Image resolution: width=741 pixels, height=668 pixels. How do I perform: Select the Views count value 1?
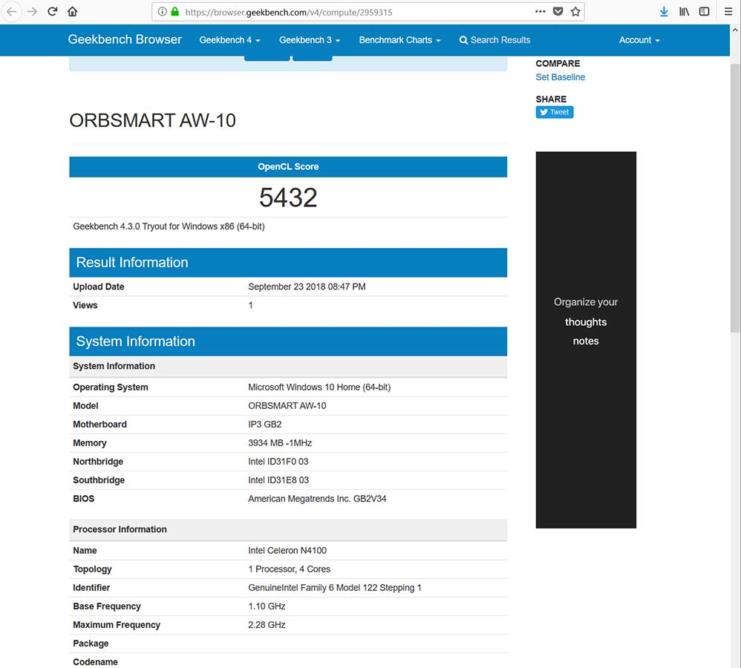(x=250, y=305)
